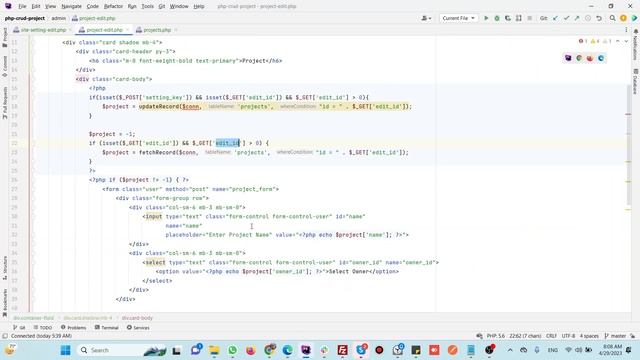Screen dimensions: 640x360
Task: Close the project-edit.php tab
Action: tap(127, 30)
